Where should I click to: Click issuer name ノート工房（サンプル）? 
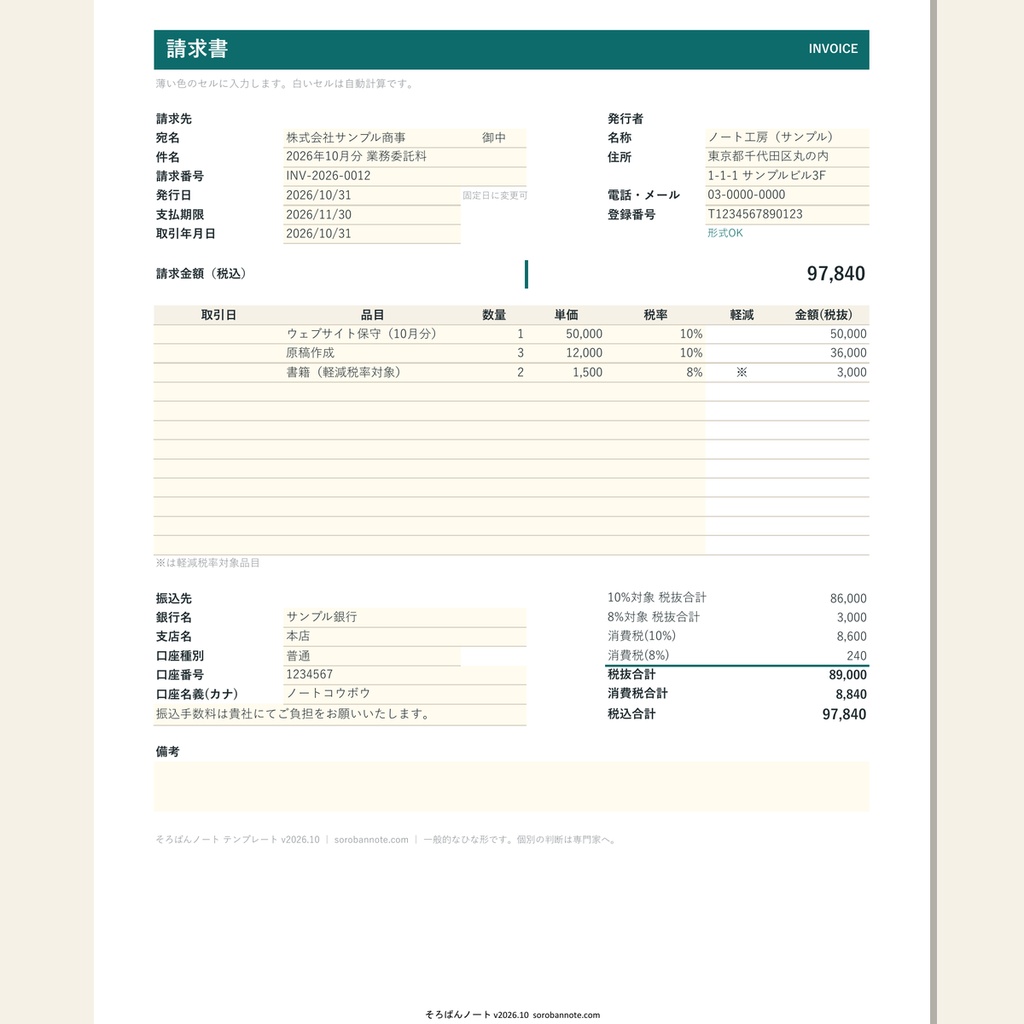click(x=787, y=138)
